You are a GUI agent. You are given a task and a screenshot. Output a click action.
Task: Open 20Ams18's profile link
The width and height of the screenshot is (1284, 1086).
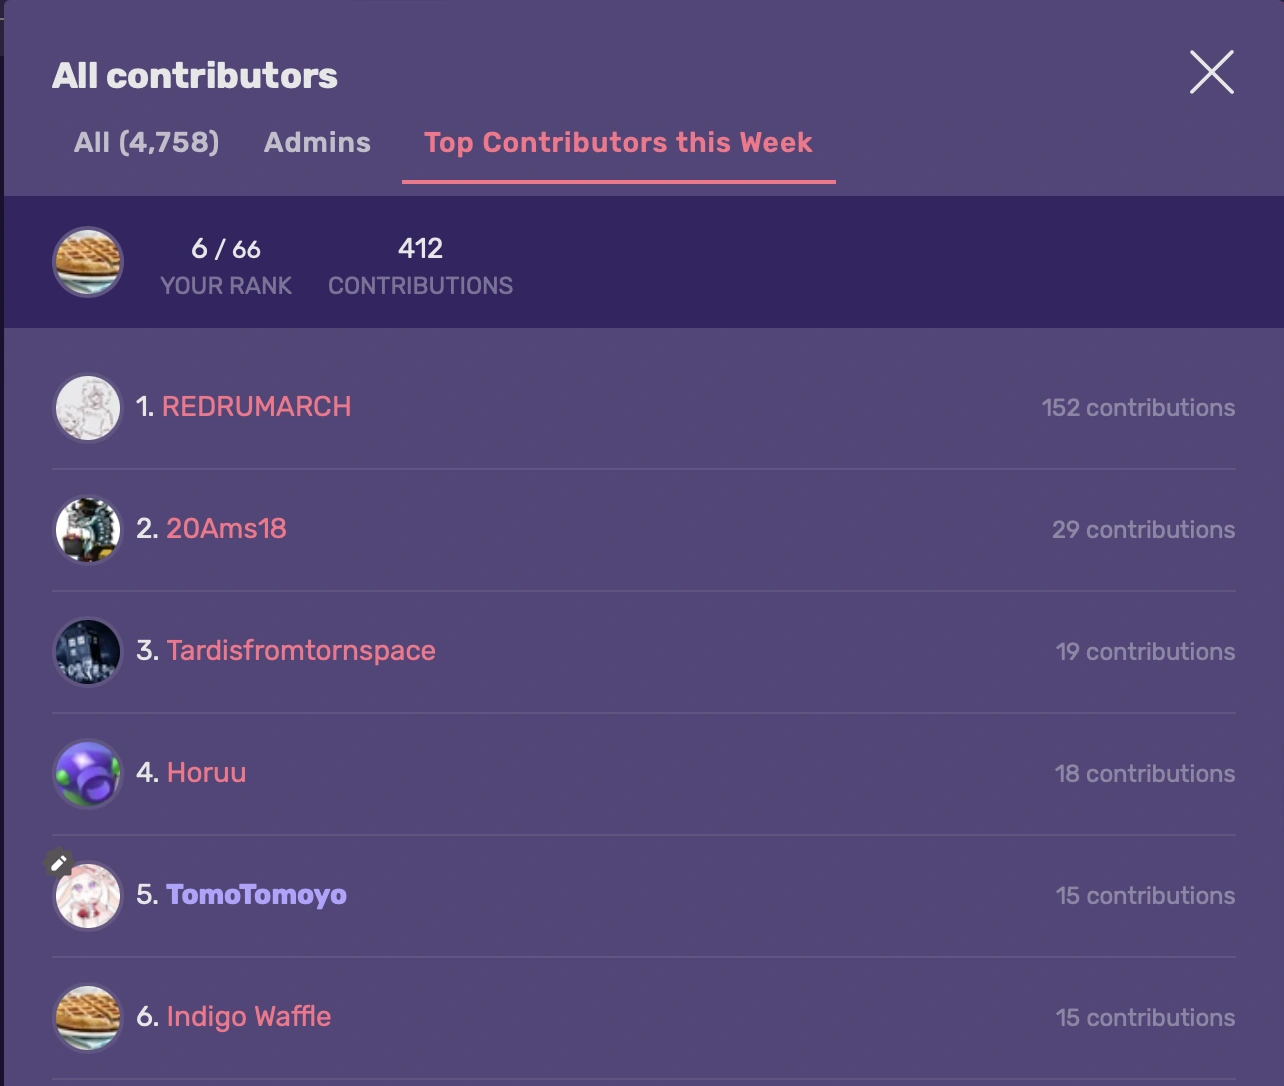coord(225,529)
